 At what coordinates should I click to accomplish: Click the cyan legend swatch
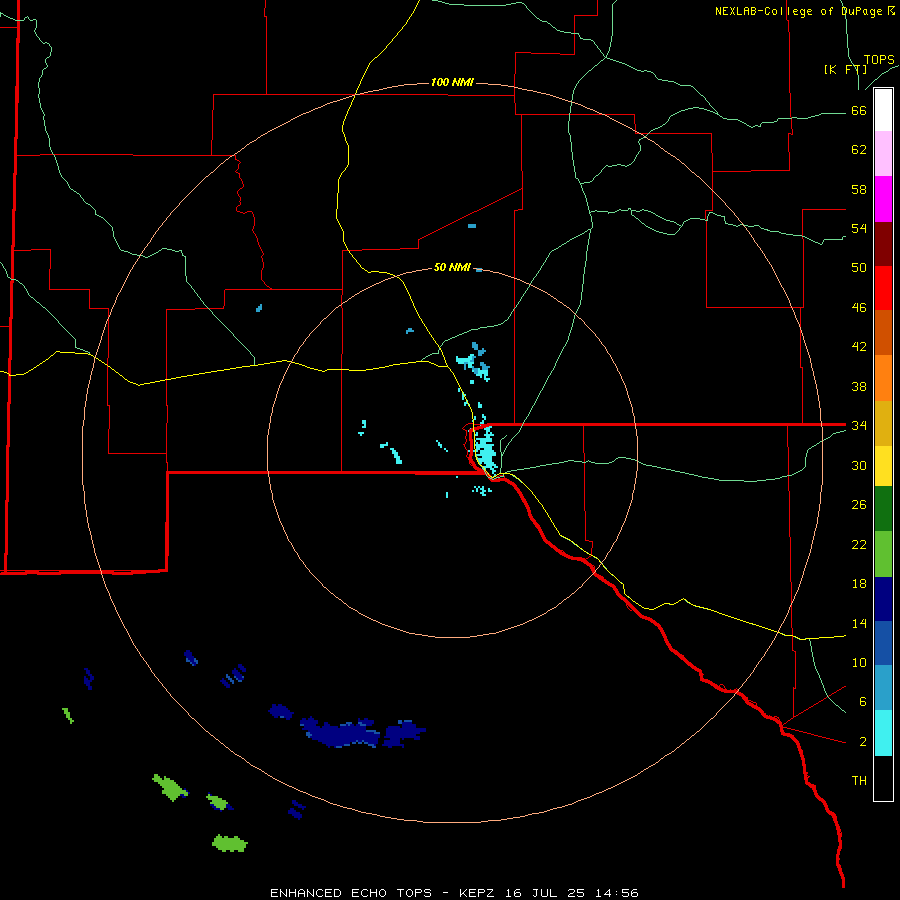[x=883, y=733]
